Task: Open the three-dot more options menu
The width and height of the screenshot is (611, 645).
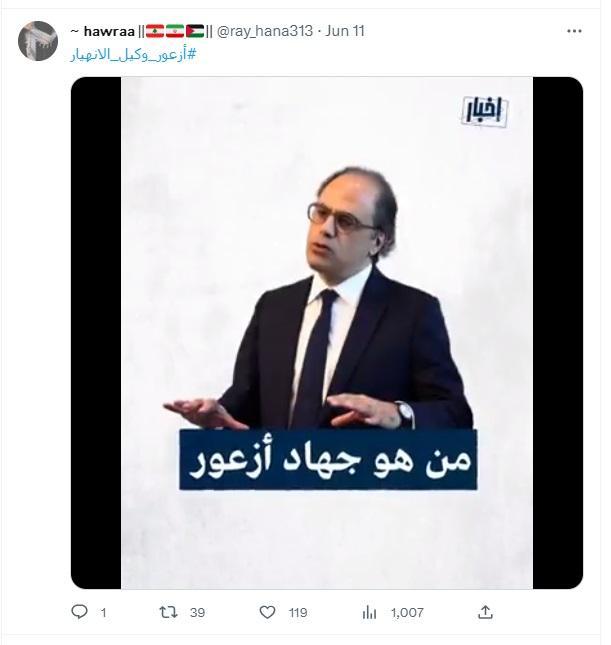Action: pos(574,31)
